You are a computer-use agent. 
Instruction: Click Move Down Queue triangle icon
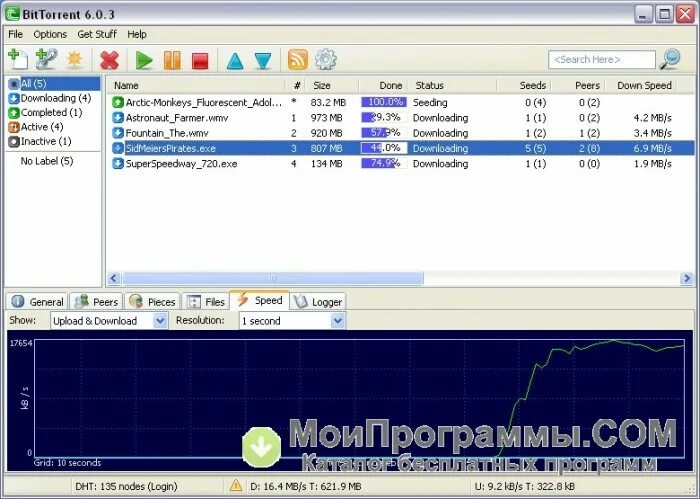coord(263,61)
